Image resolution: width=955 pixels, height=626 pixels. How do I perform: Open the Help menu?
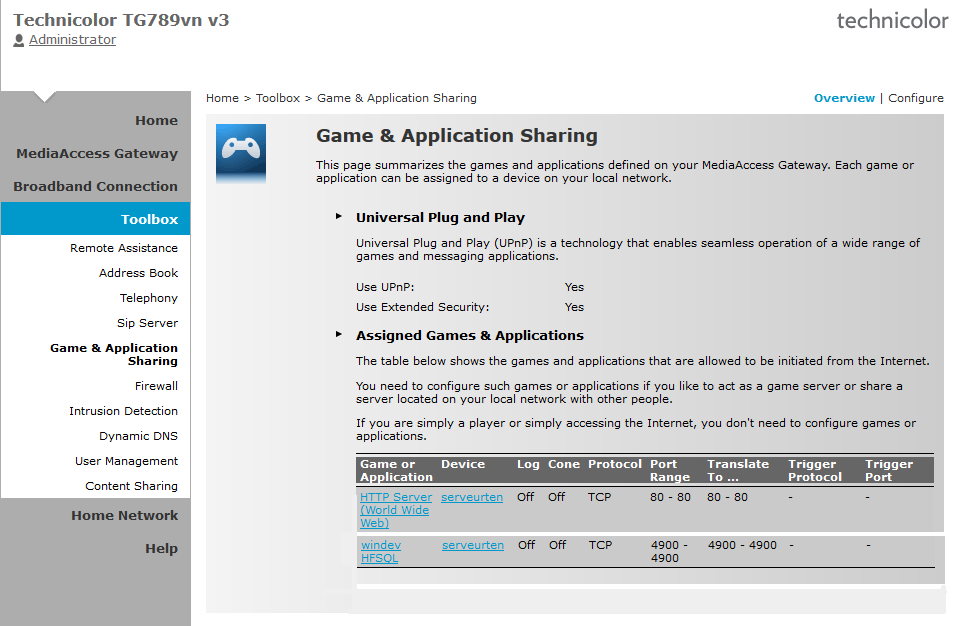pyautogui.click(x=161, y=548)
